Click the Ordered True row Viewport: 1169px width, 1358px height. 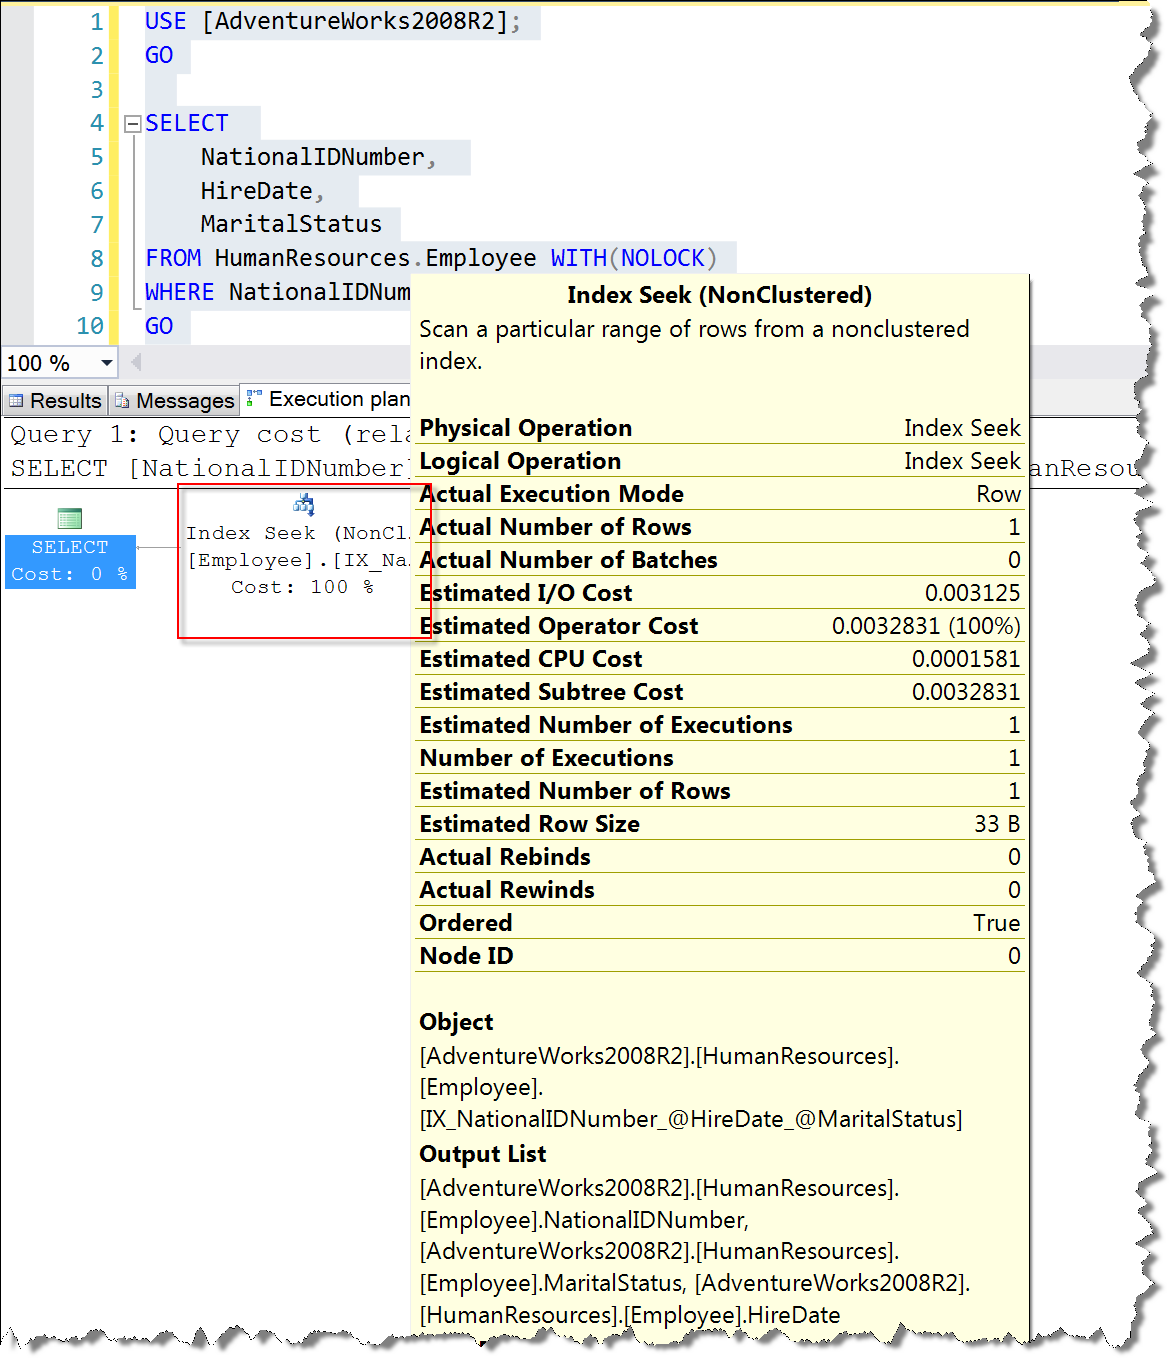[720, 923]
